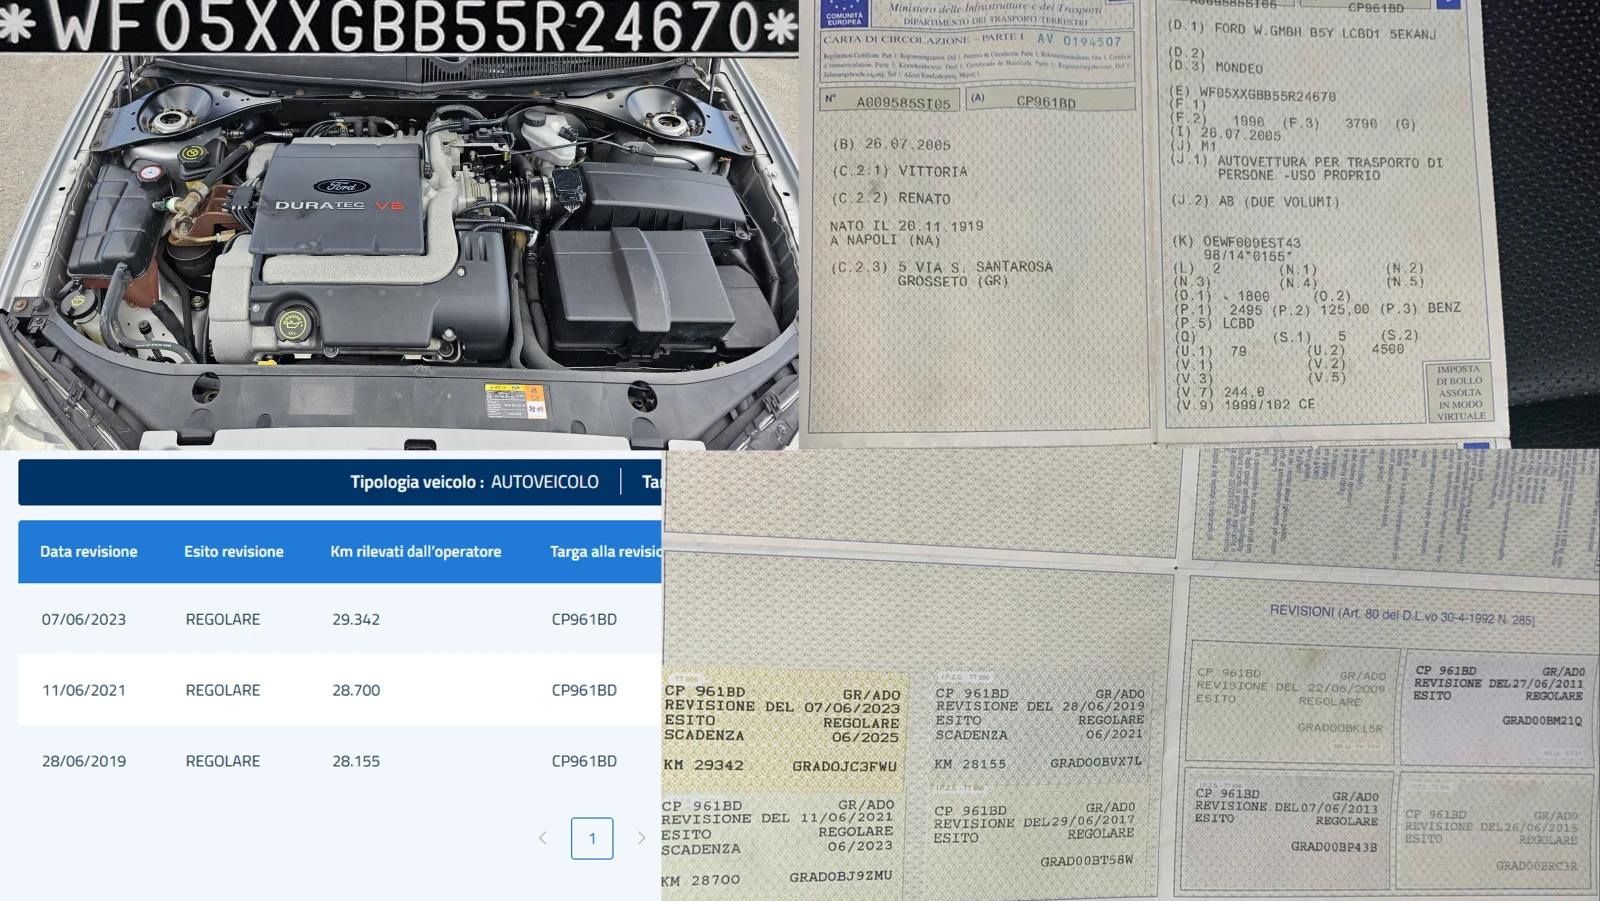The image size is (1600, 901).
Task: Click the previous page arrow in pagination
Action: click(543, 838)
